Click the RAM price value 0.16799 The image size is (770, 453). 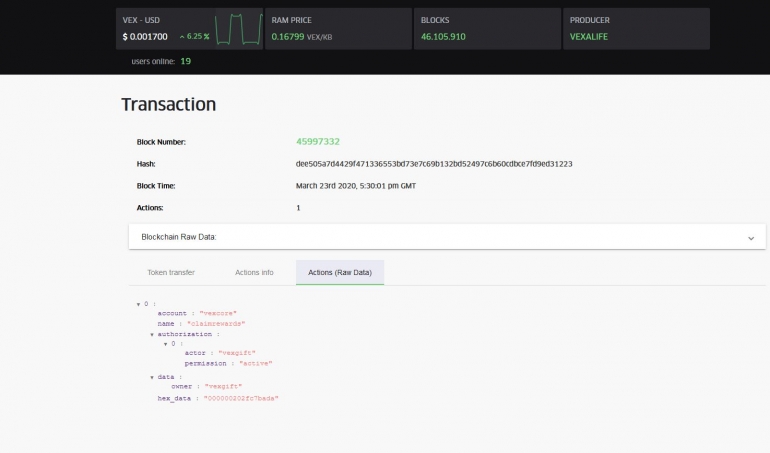click(287, 37)
